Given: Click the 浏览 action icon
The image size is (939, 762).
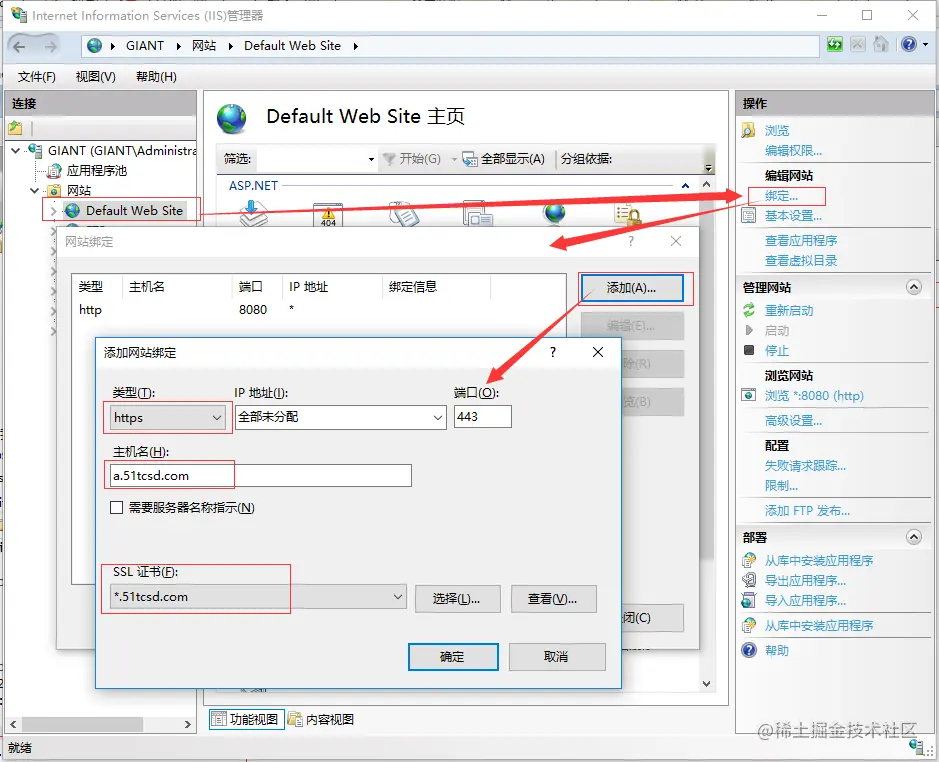Looking at the screenshot, I should pyautogui.click(x=749, y=130).
